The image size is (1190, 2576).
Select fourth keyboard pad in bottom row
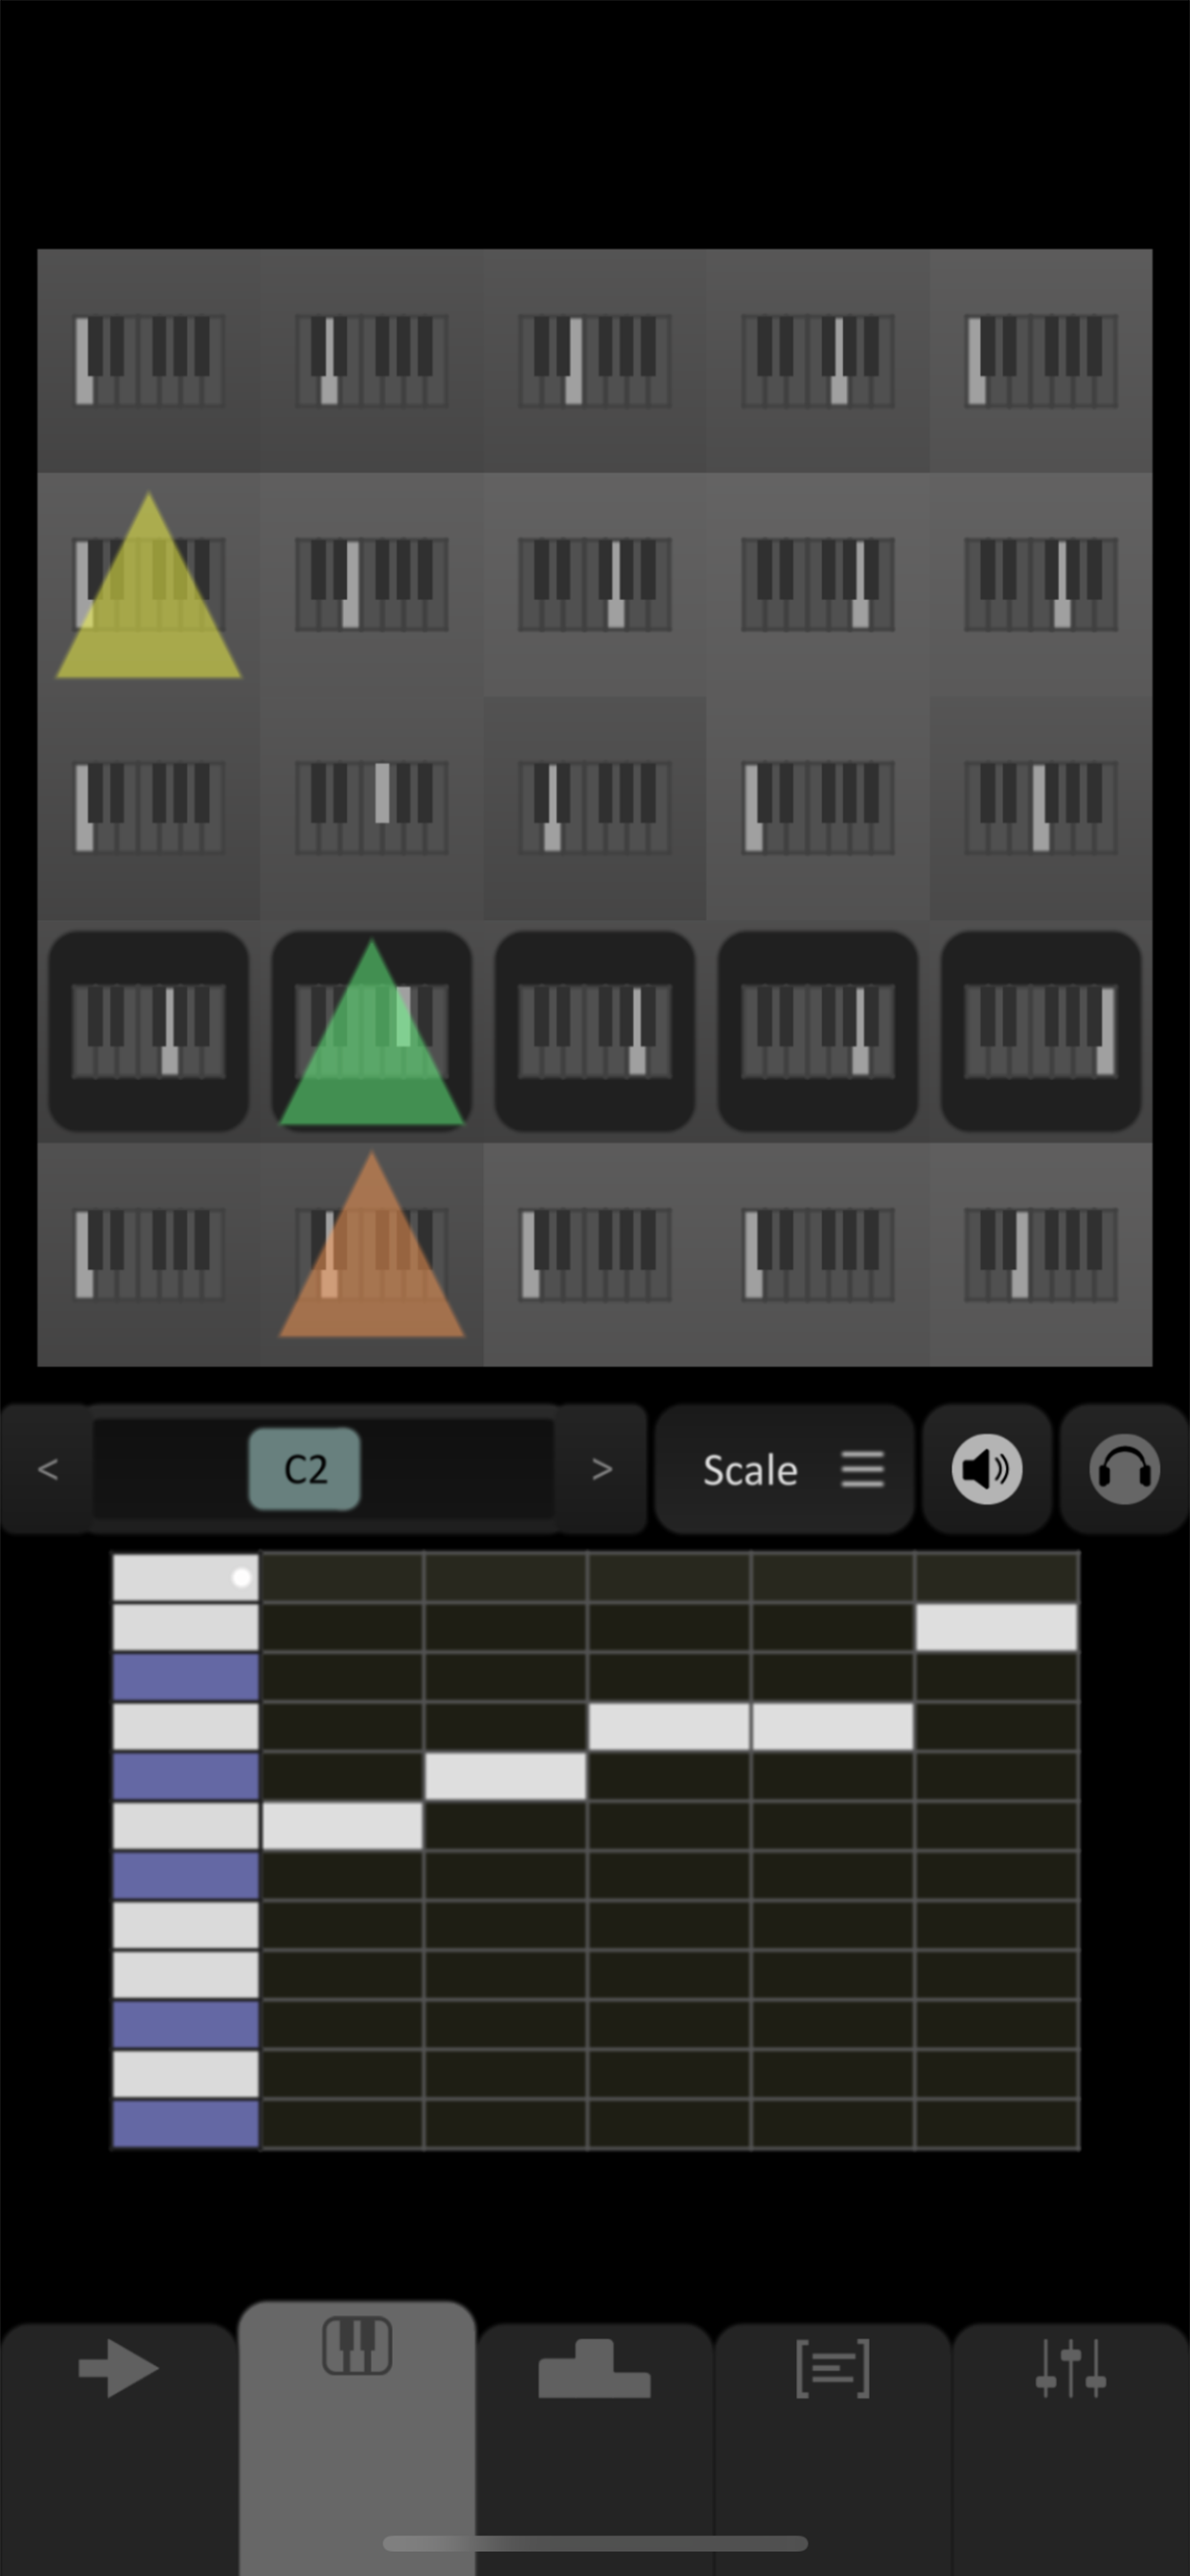[818, 1255]
